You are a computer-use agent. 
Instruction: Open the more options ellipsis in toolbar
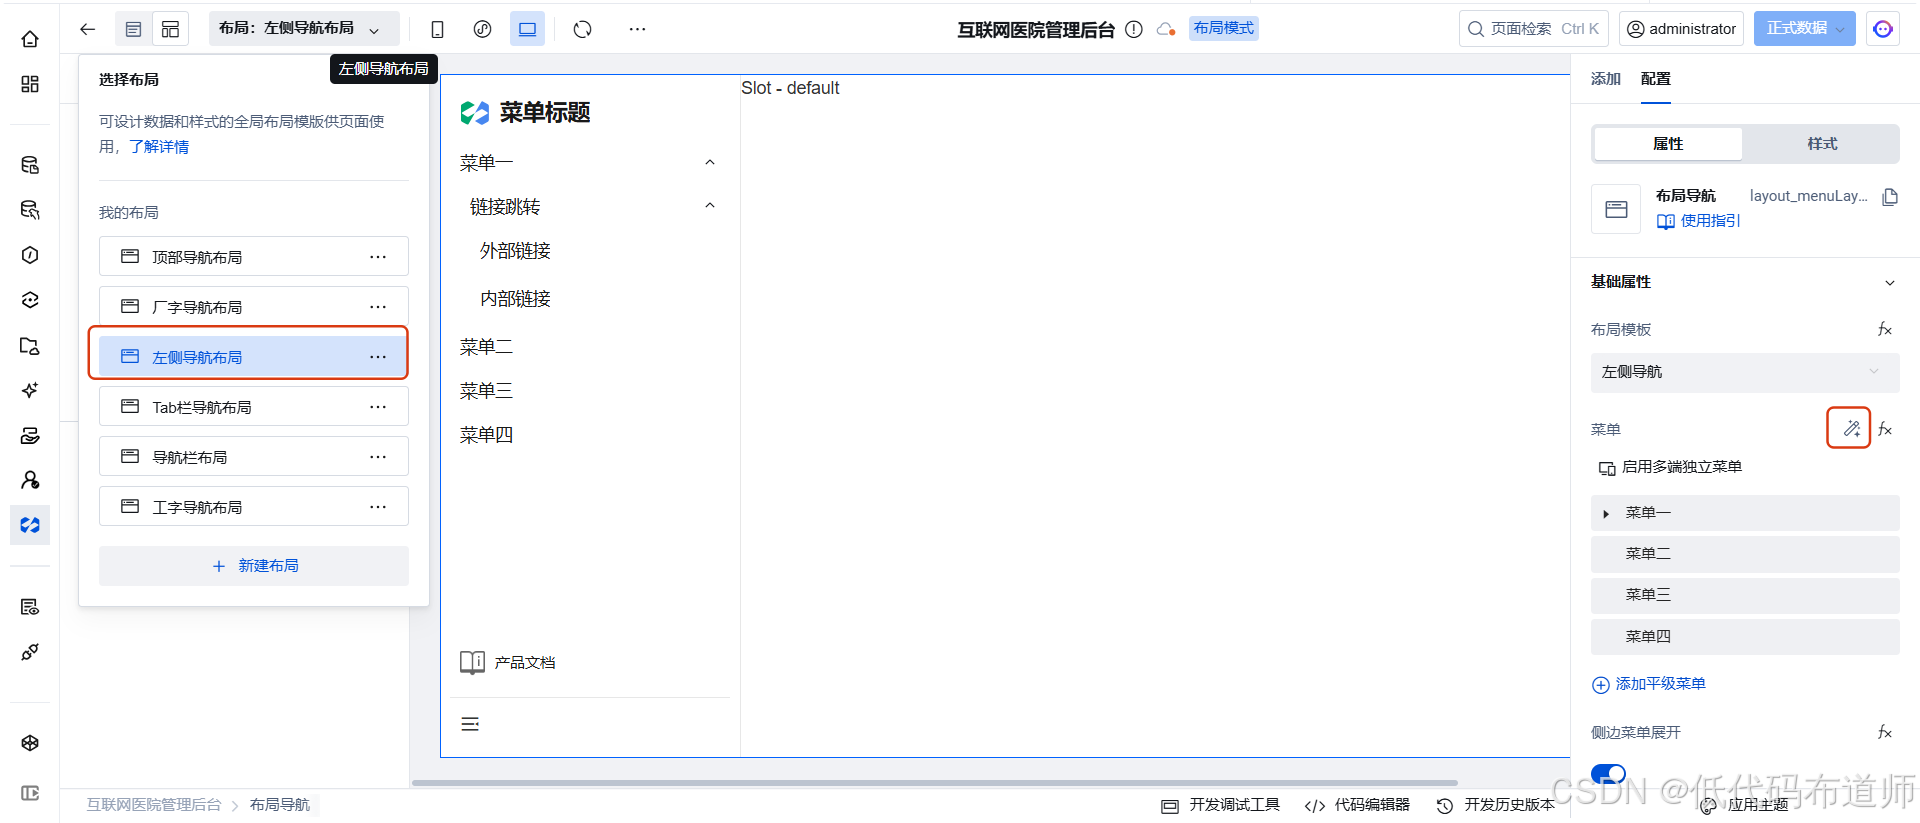[637, 29]
